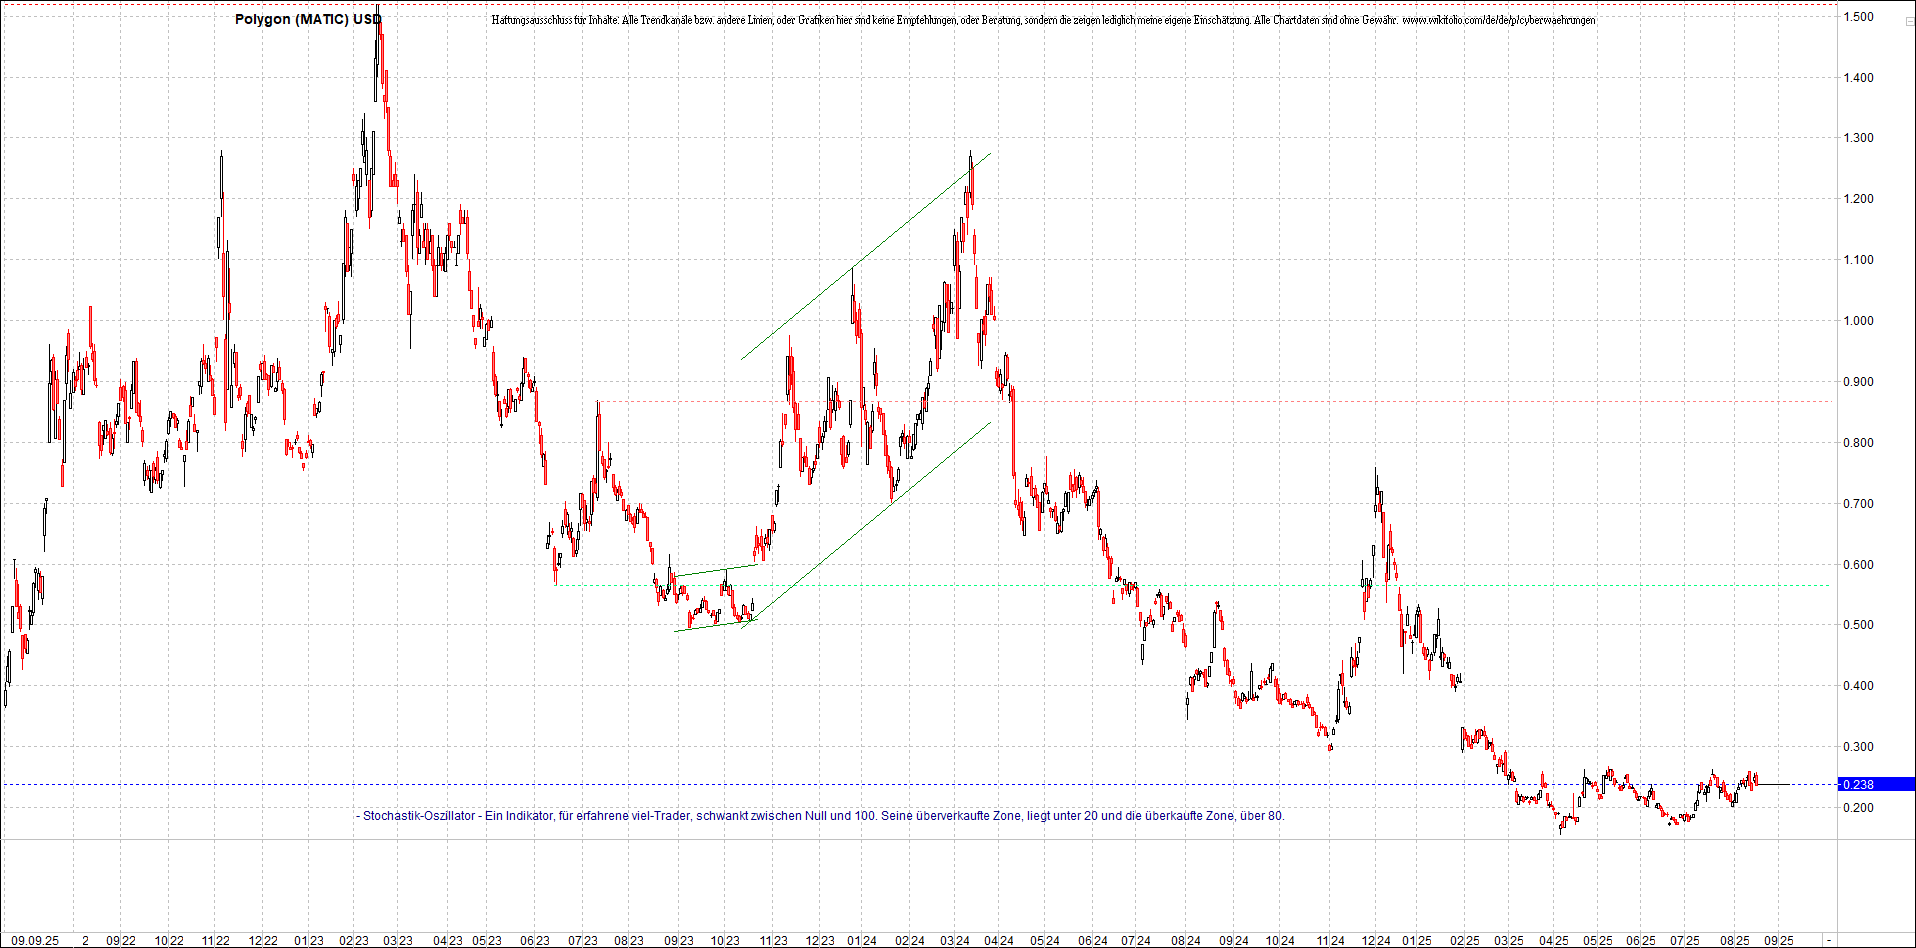This screenshot has height=948, width=1916.
Task: Click the 1.000 gridline label
Action: (1859, 320)
